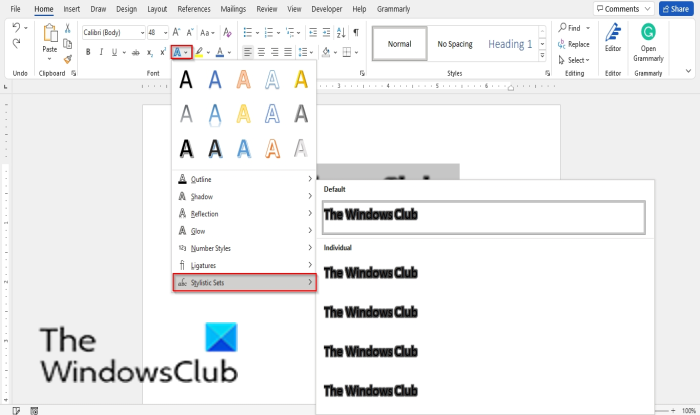Click the Strikethrough icon
700x415 pixels.
[136, 53]
